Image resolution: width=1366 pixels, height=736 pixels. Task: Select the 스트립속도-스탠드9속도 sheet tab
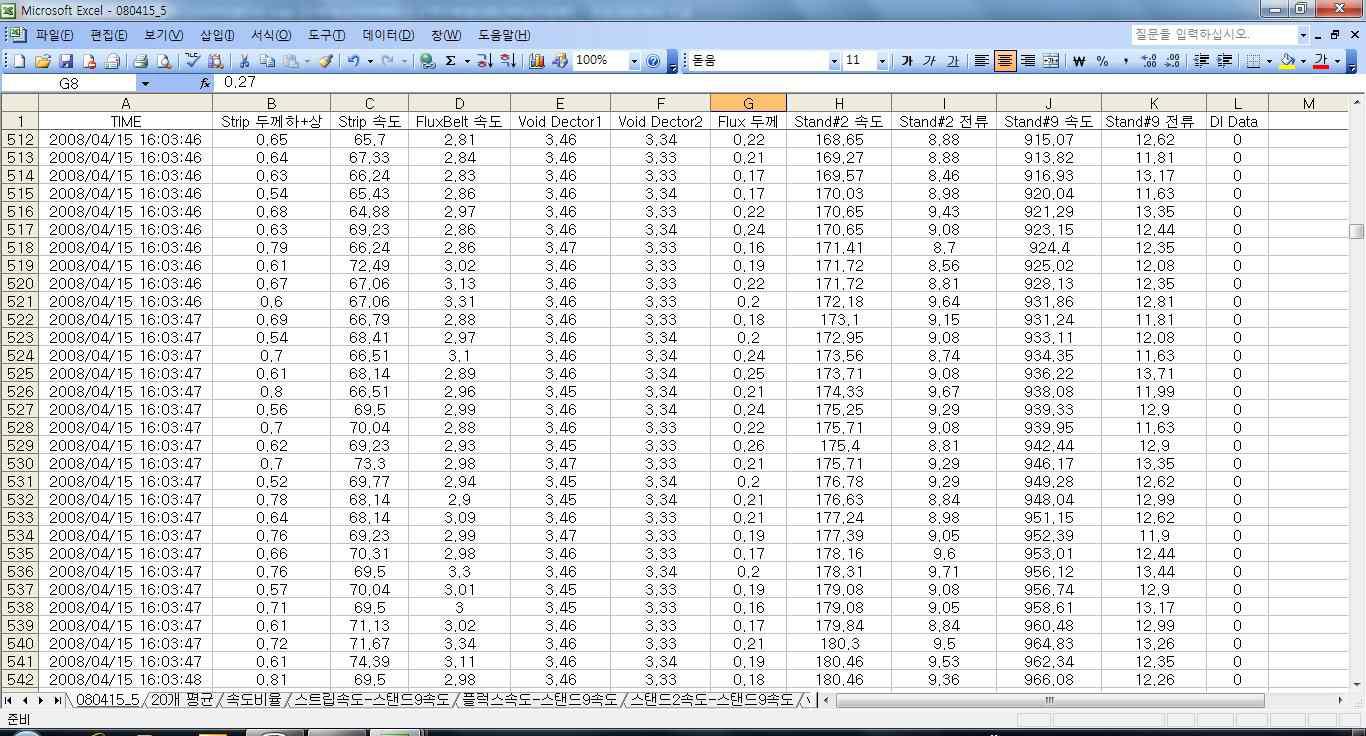point(371,700)
